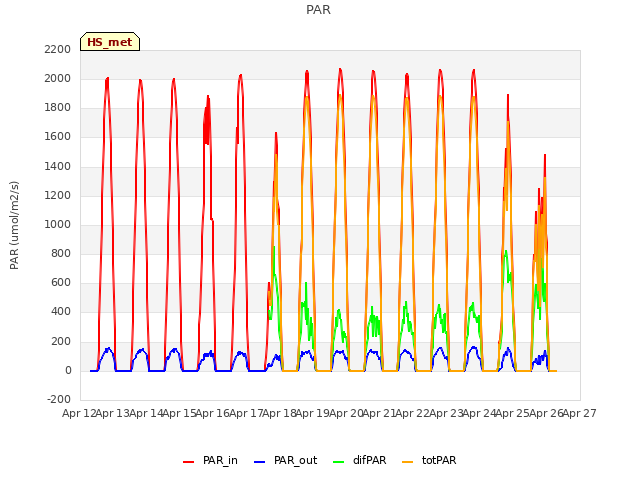This screenshot has width=640, height=480.
Task: Select the HS_met annotation label
Action: point(110,42)
